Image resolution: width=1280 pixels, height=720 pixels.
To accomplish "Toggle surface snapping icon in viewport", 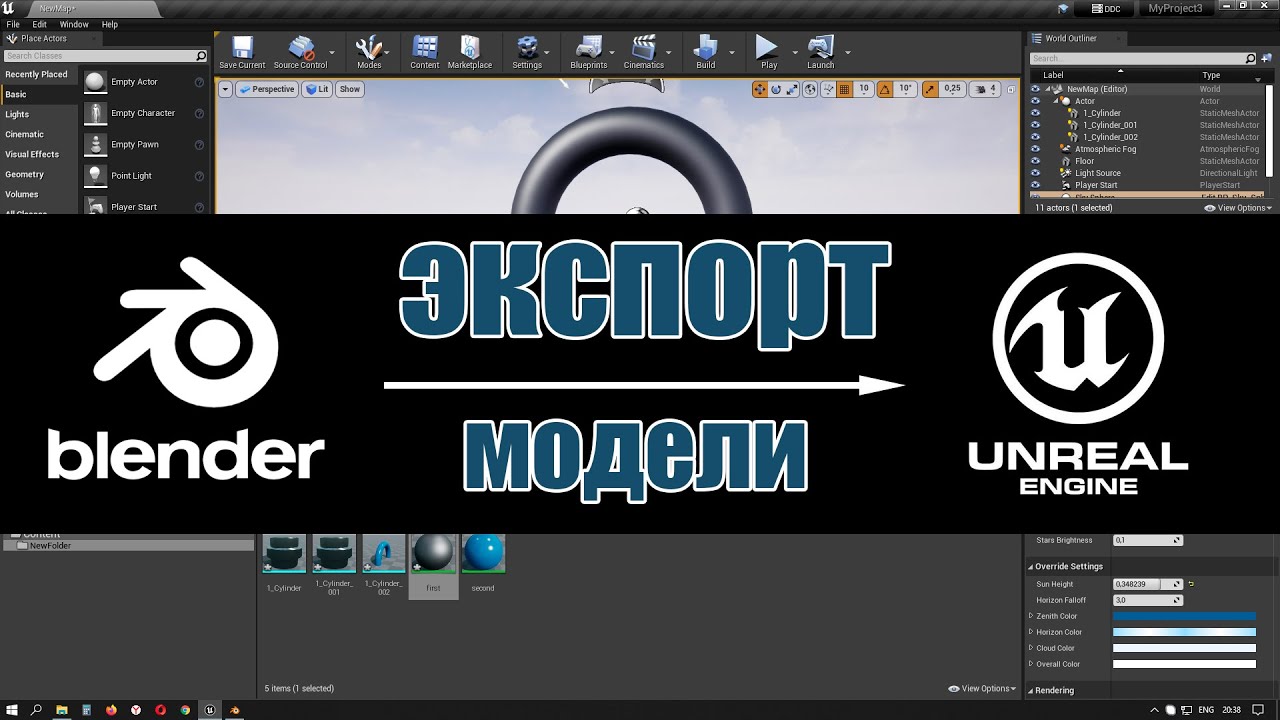I will tap(827, 89).
